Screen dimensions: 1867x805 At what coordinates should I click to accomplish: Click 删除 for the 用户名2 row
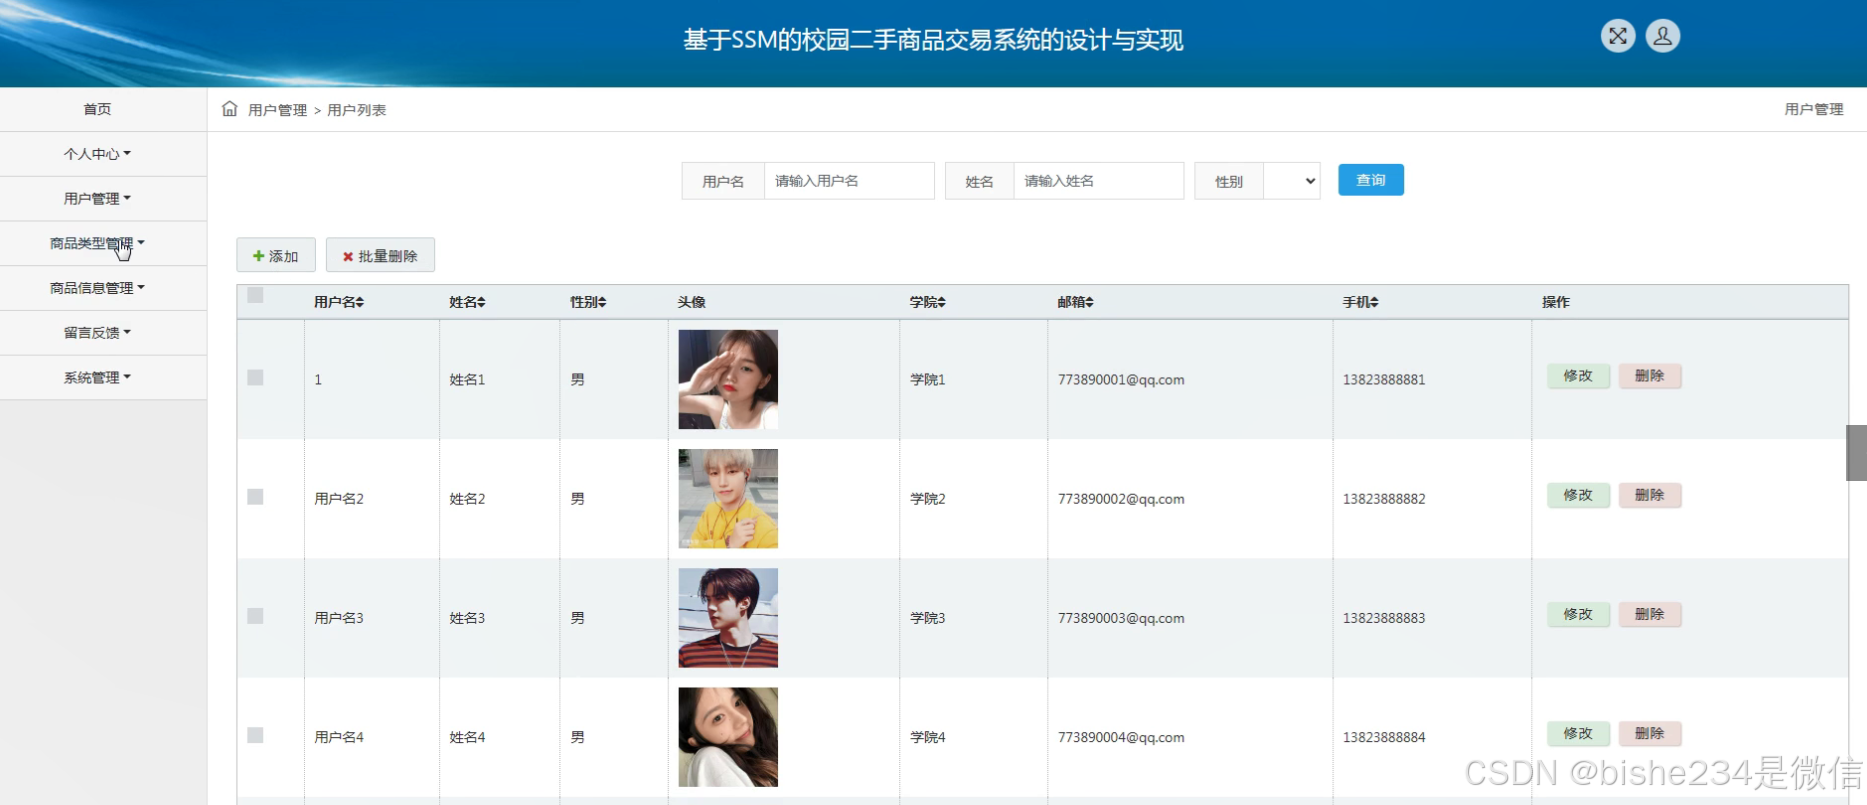pos(1649,495)
